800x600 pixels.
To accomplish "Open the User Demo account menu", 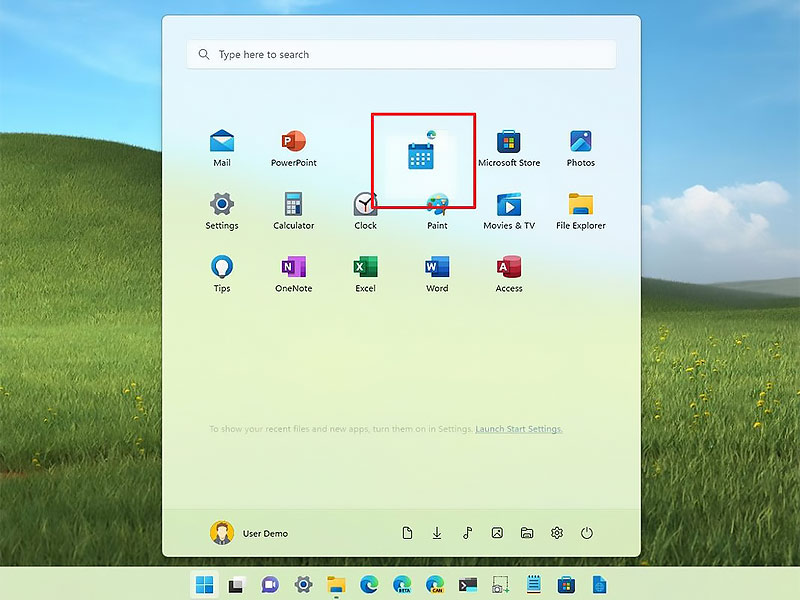I will point(249,533).
